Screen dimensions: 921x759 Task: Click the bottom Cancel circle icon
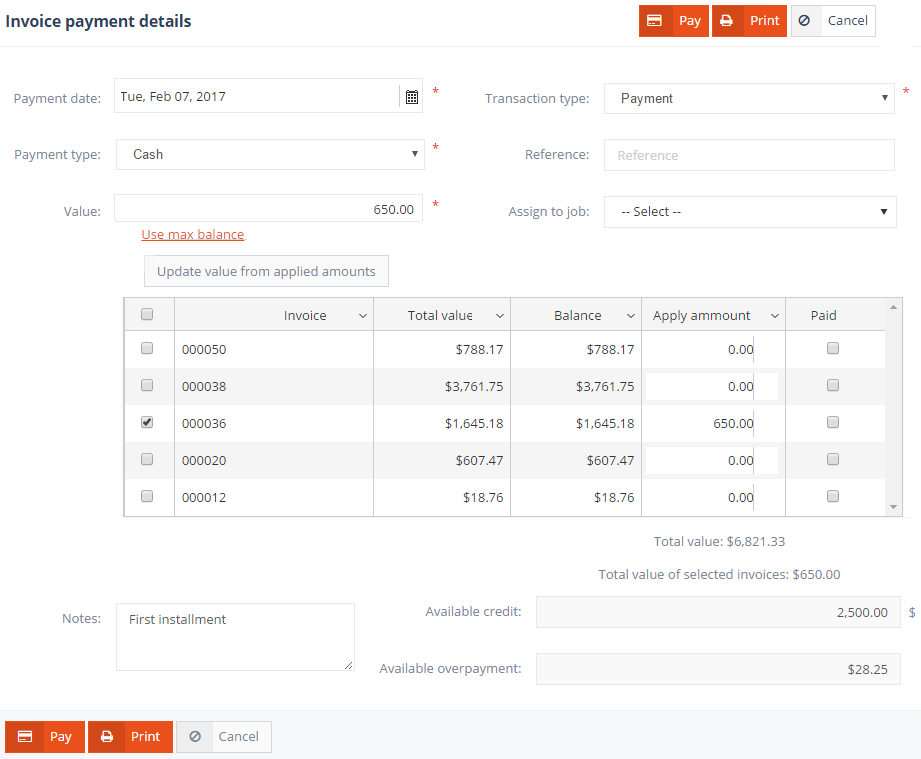click(195, 737)
